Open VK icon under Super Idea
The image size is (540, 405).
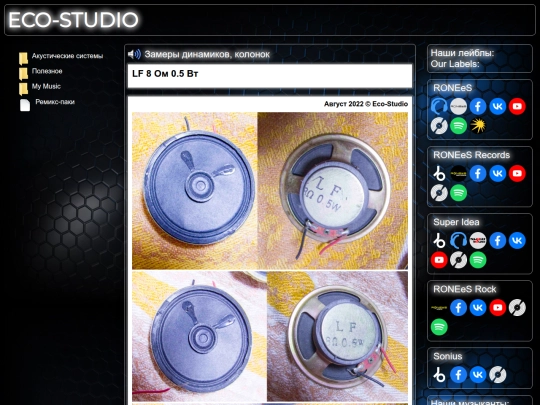(517, 241)
